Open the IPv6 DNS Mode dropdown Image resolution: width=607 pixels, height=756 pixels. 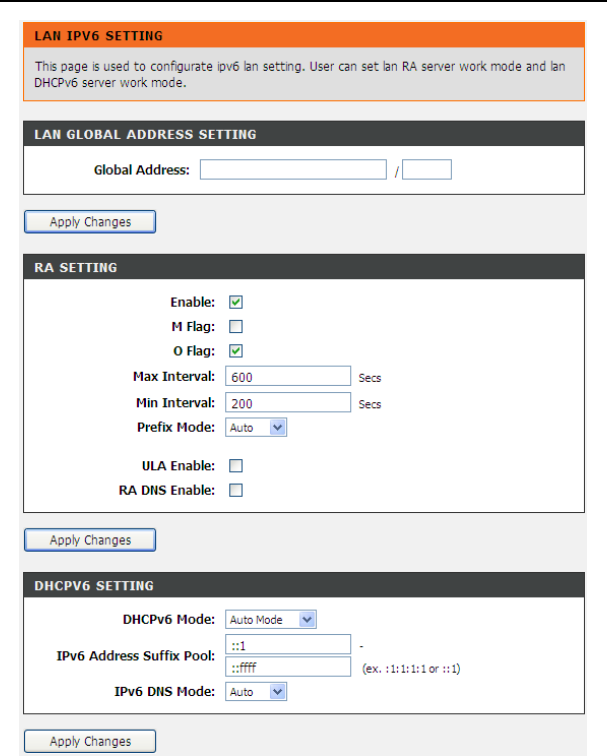pos(256,692)
